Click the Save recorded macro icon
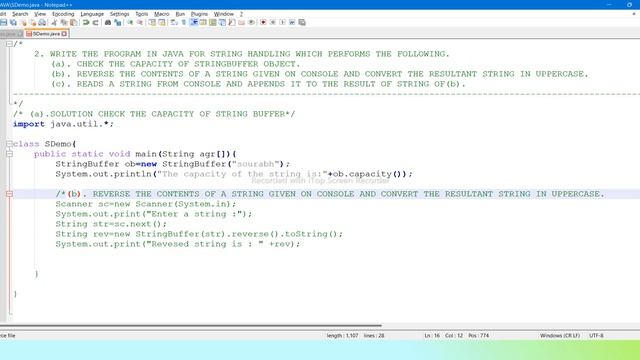640x360 pixels. pos(302,22)
